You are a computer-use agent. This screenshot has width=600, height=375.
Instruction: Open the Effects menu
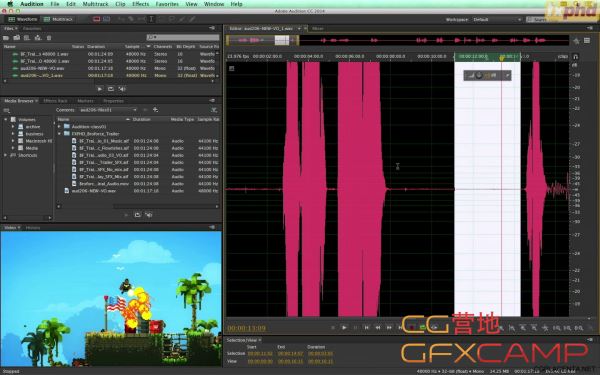pyautogui.click(x=140, y=4)
